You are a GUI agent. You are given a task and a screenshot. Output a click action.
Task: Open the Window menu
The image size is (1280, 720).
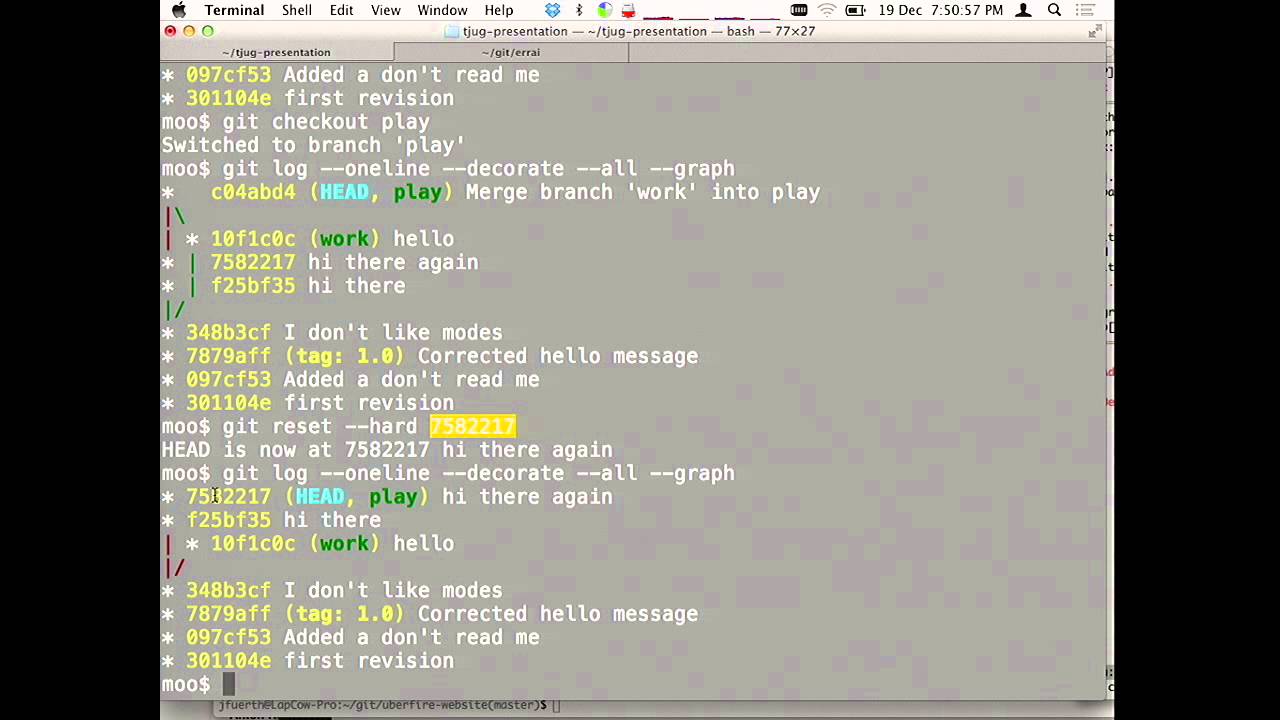point(442,10)
